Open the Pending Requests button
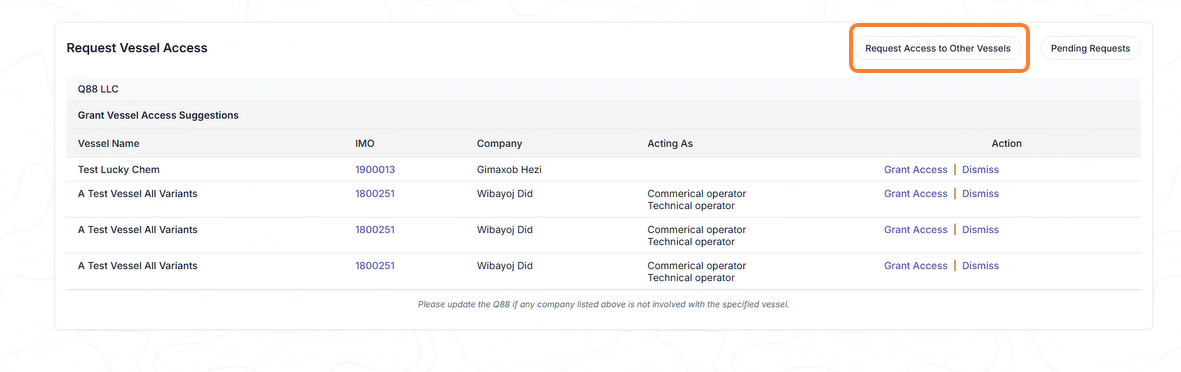The height and width of the screenshot is (372, 1181). click(x=1090, y=48)
